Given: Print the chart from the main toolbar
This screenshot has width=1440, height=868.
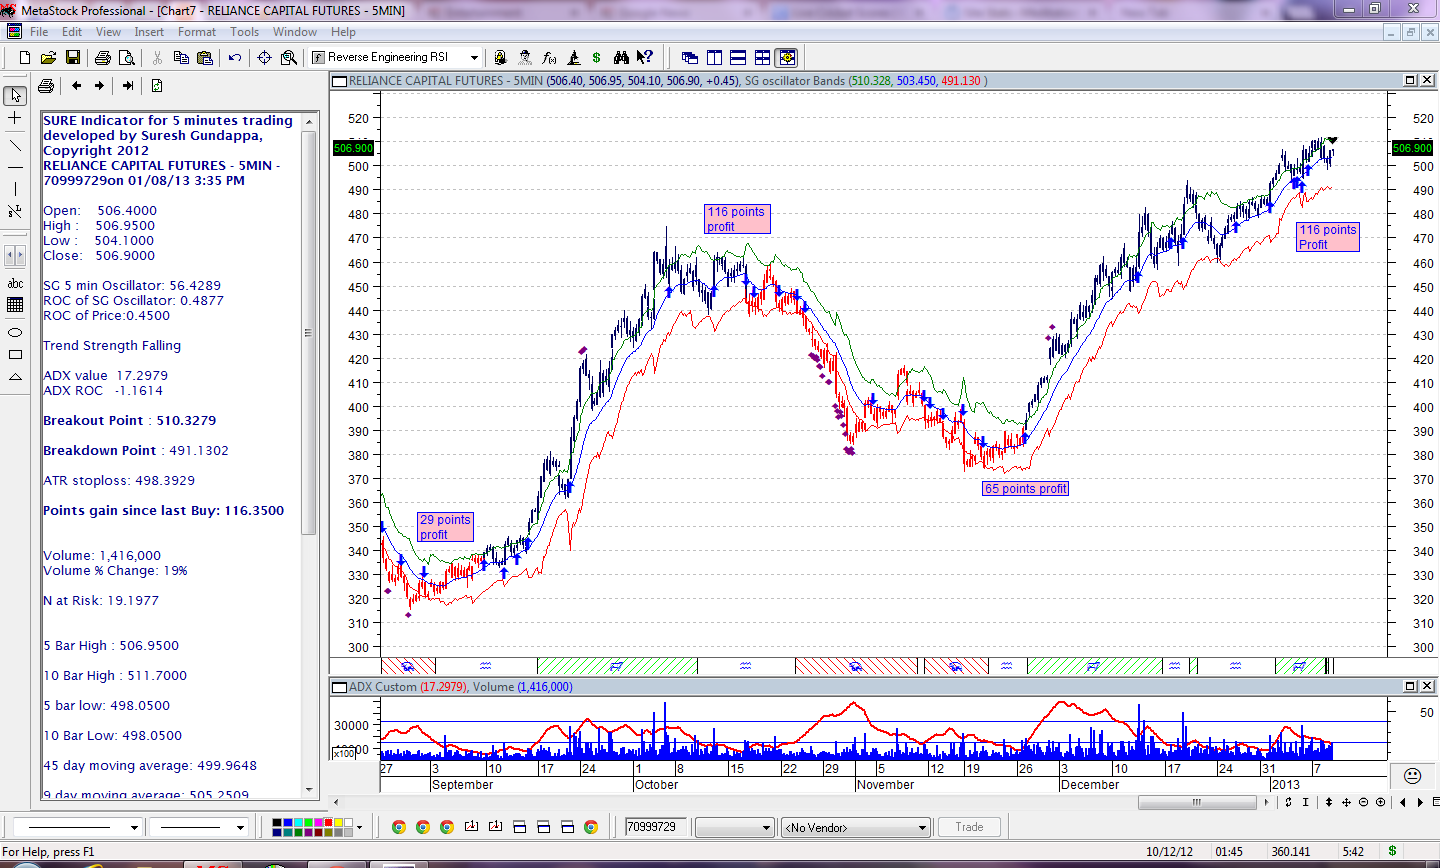Looking at the screenshot, I should coord(103,57).
